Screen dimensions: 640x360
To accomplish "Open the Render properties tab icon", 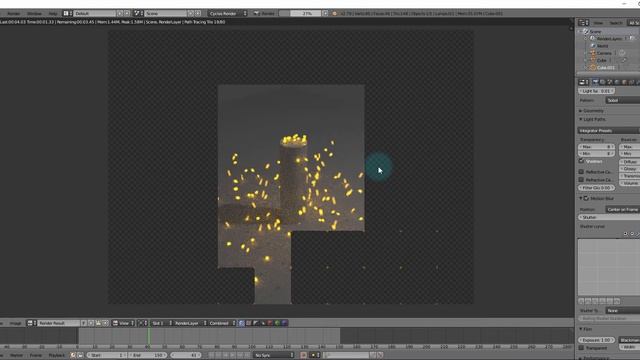I will coord(596,82).
